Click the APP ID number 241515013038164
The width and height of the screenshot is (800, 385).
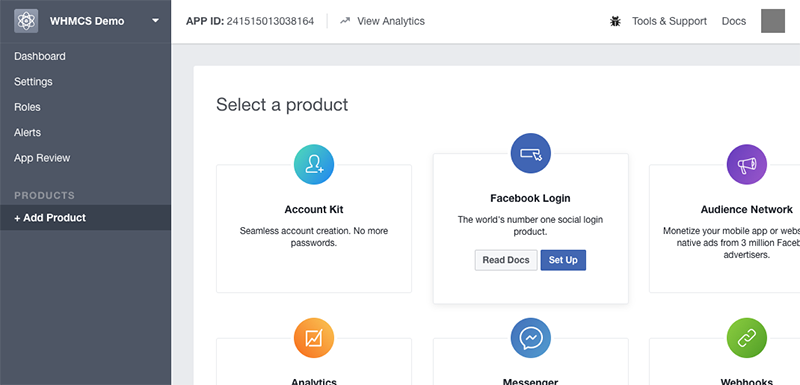pos(270,21)
